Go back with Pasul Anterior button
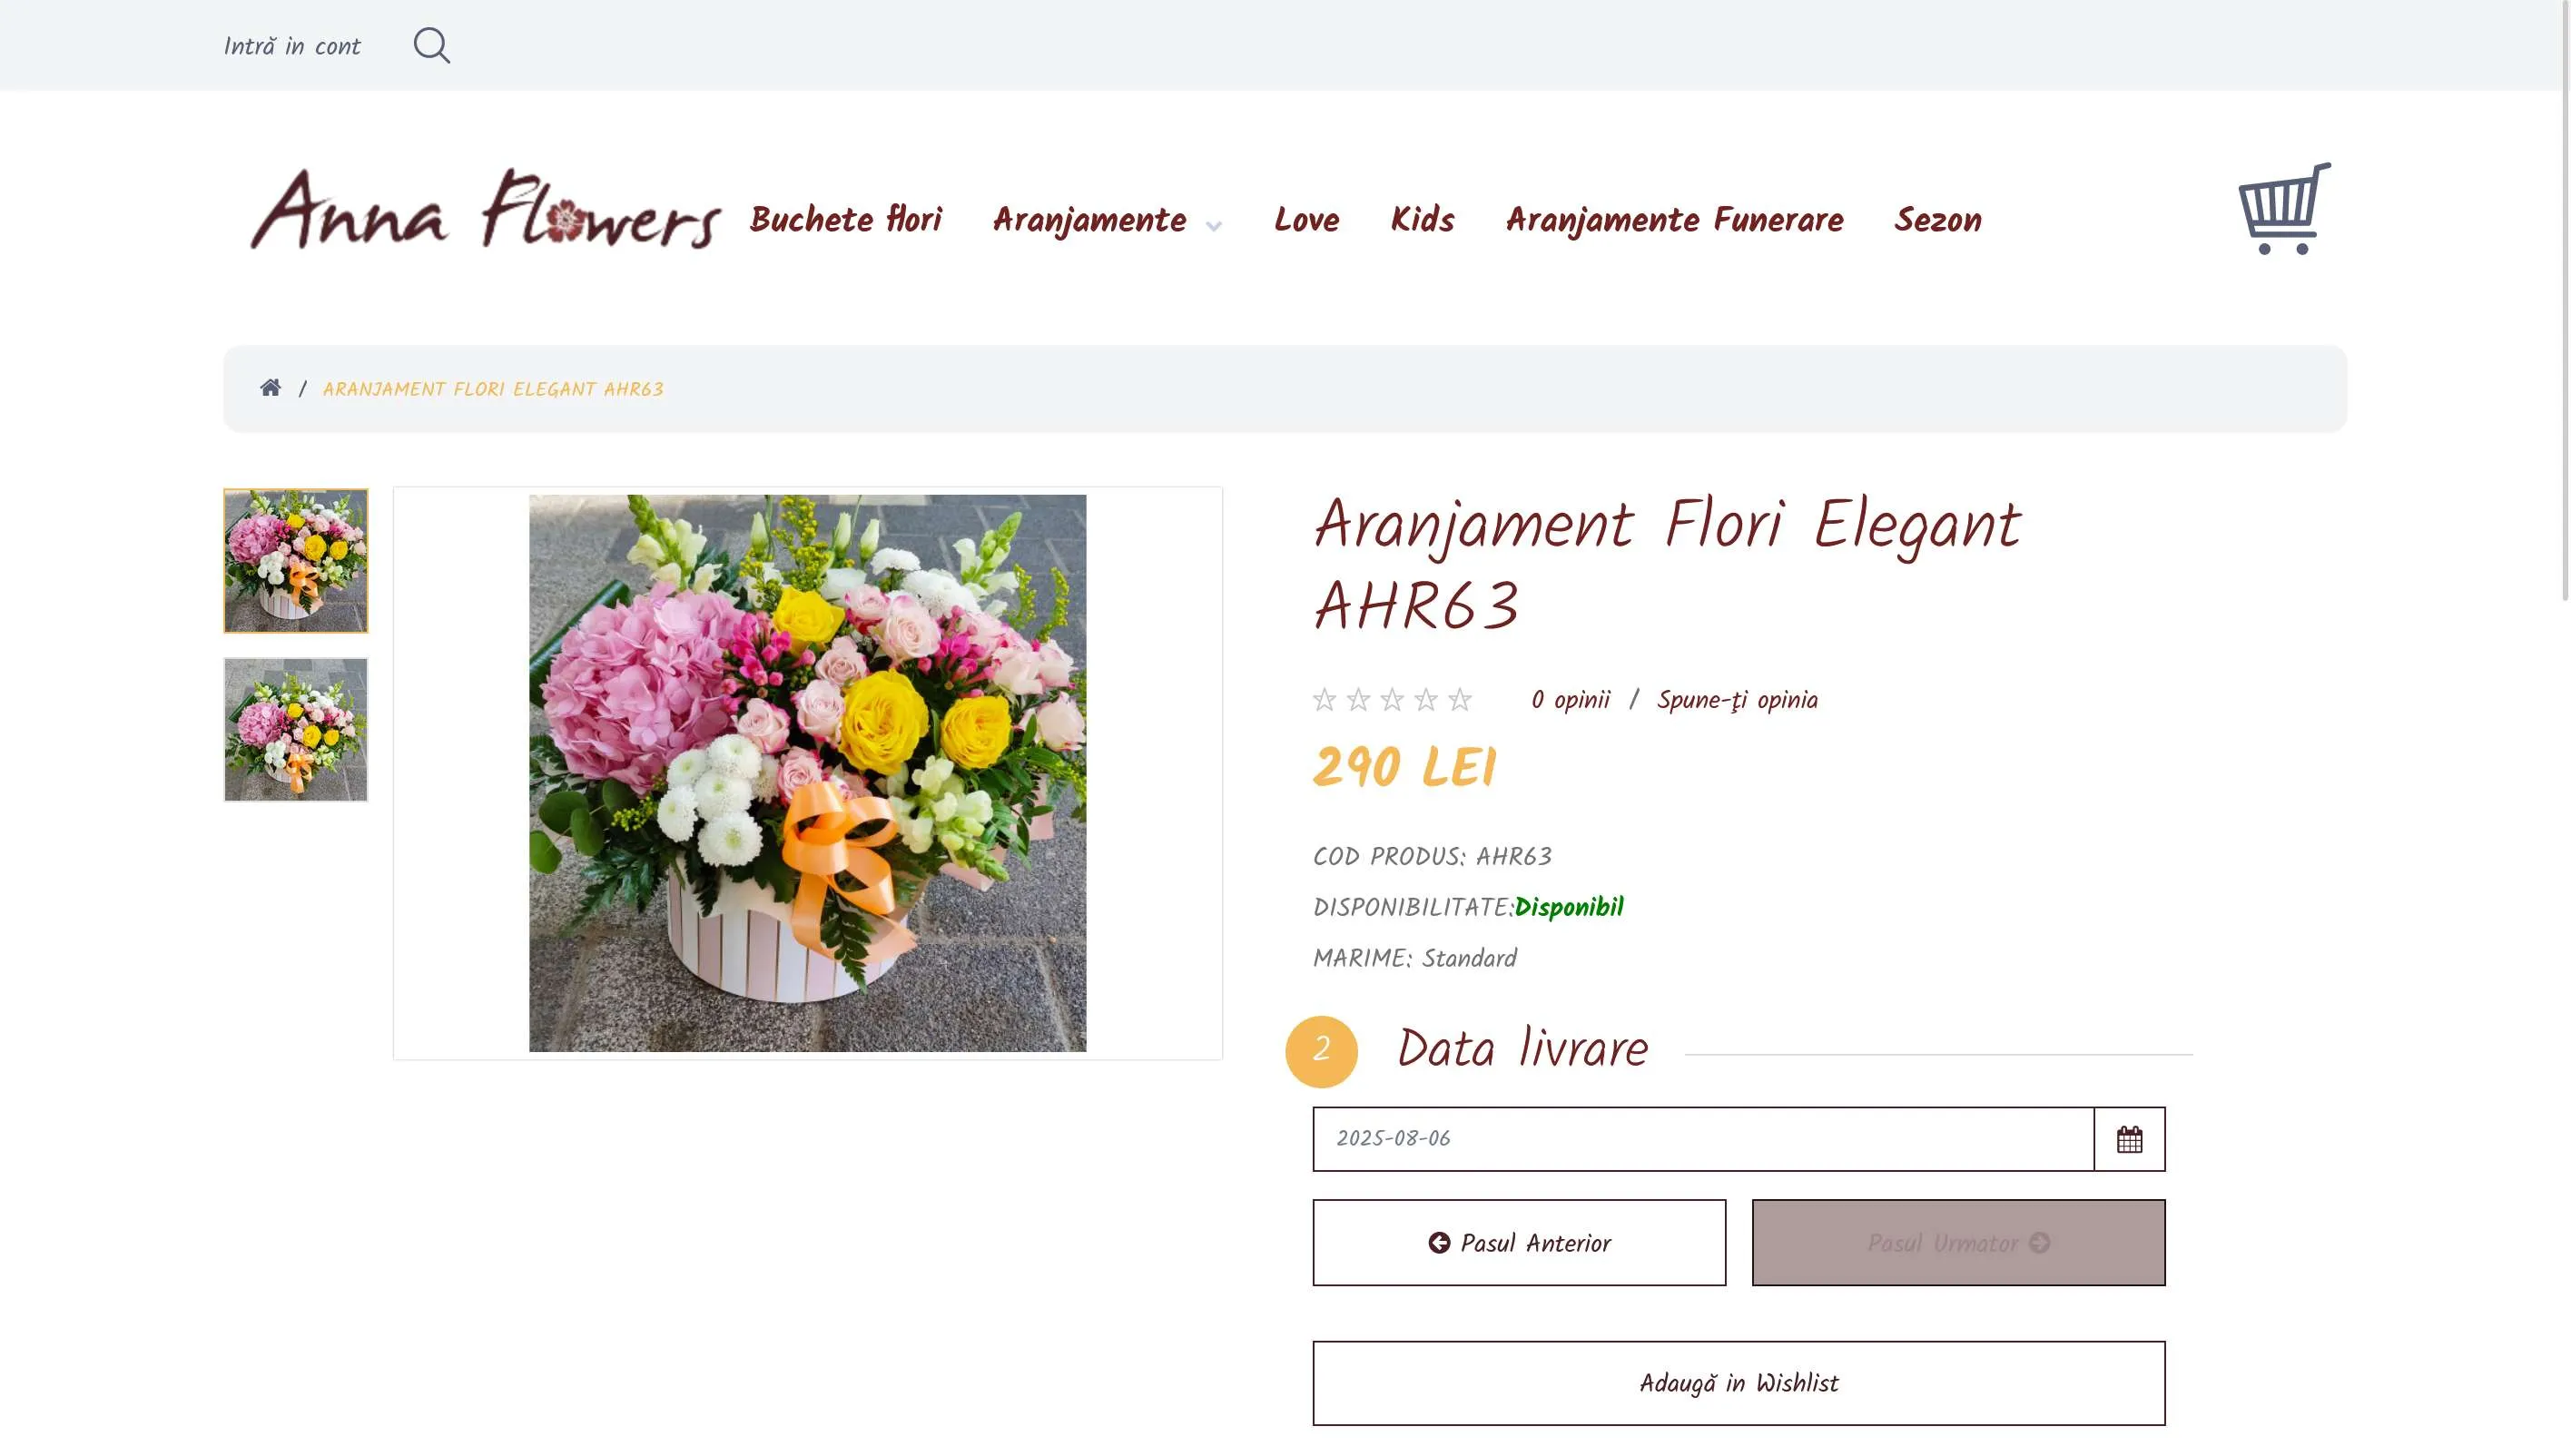2571x1456 pixels. (1519, 1242)
